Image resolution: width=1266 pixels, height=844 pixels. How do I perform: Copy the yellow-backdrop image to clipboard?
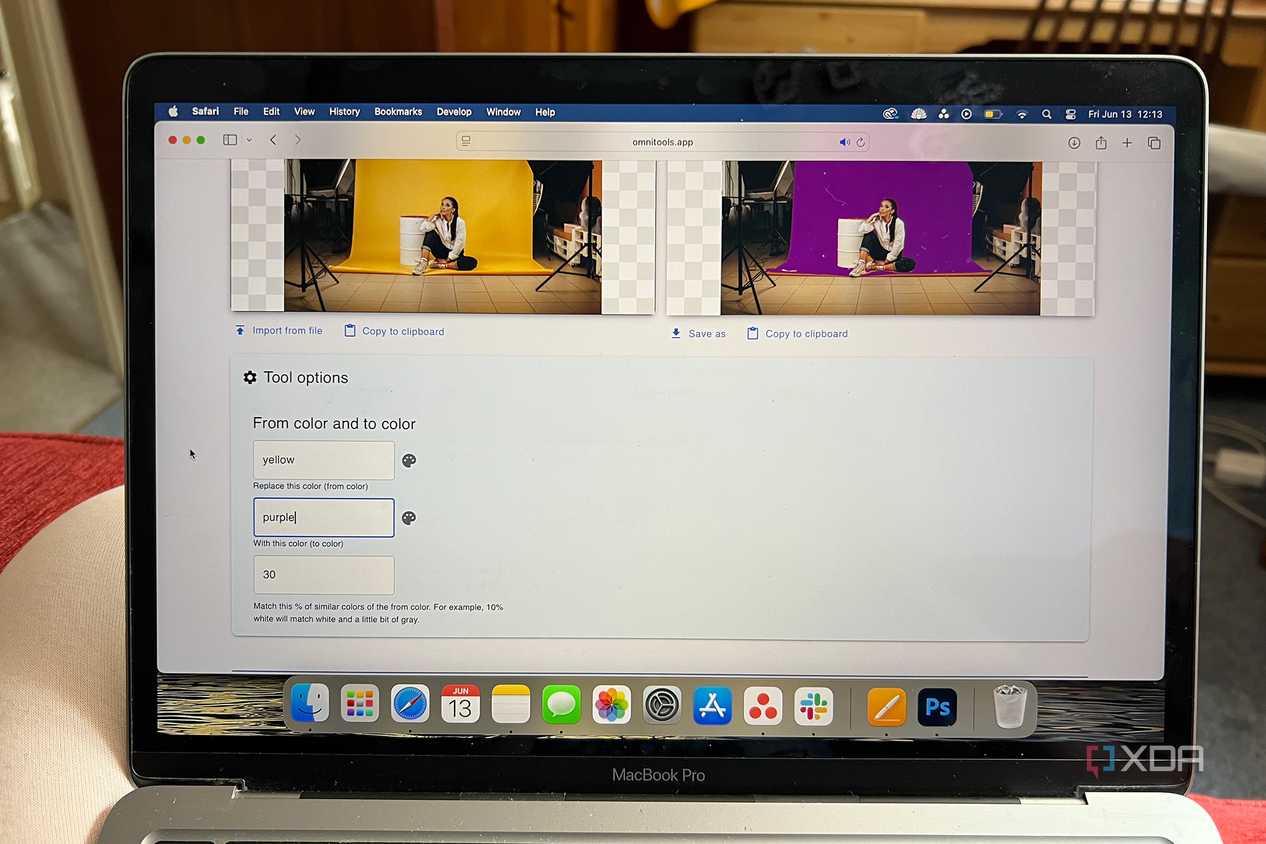point(394,331)
